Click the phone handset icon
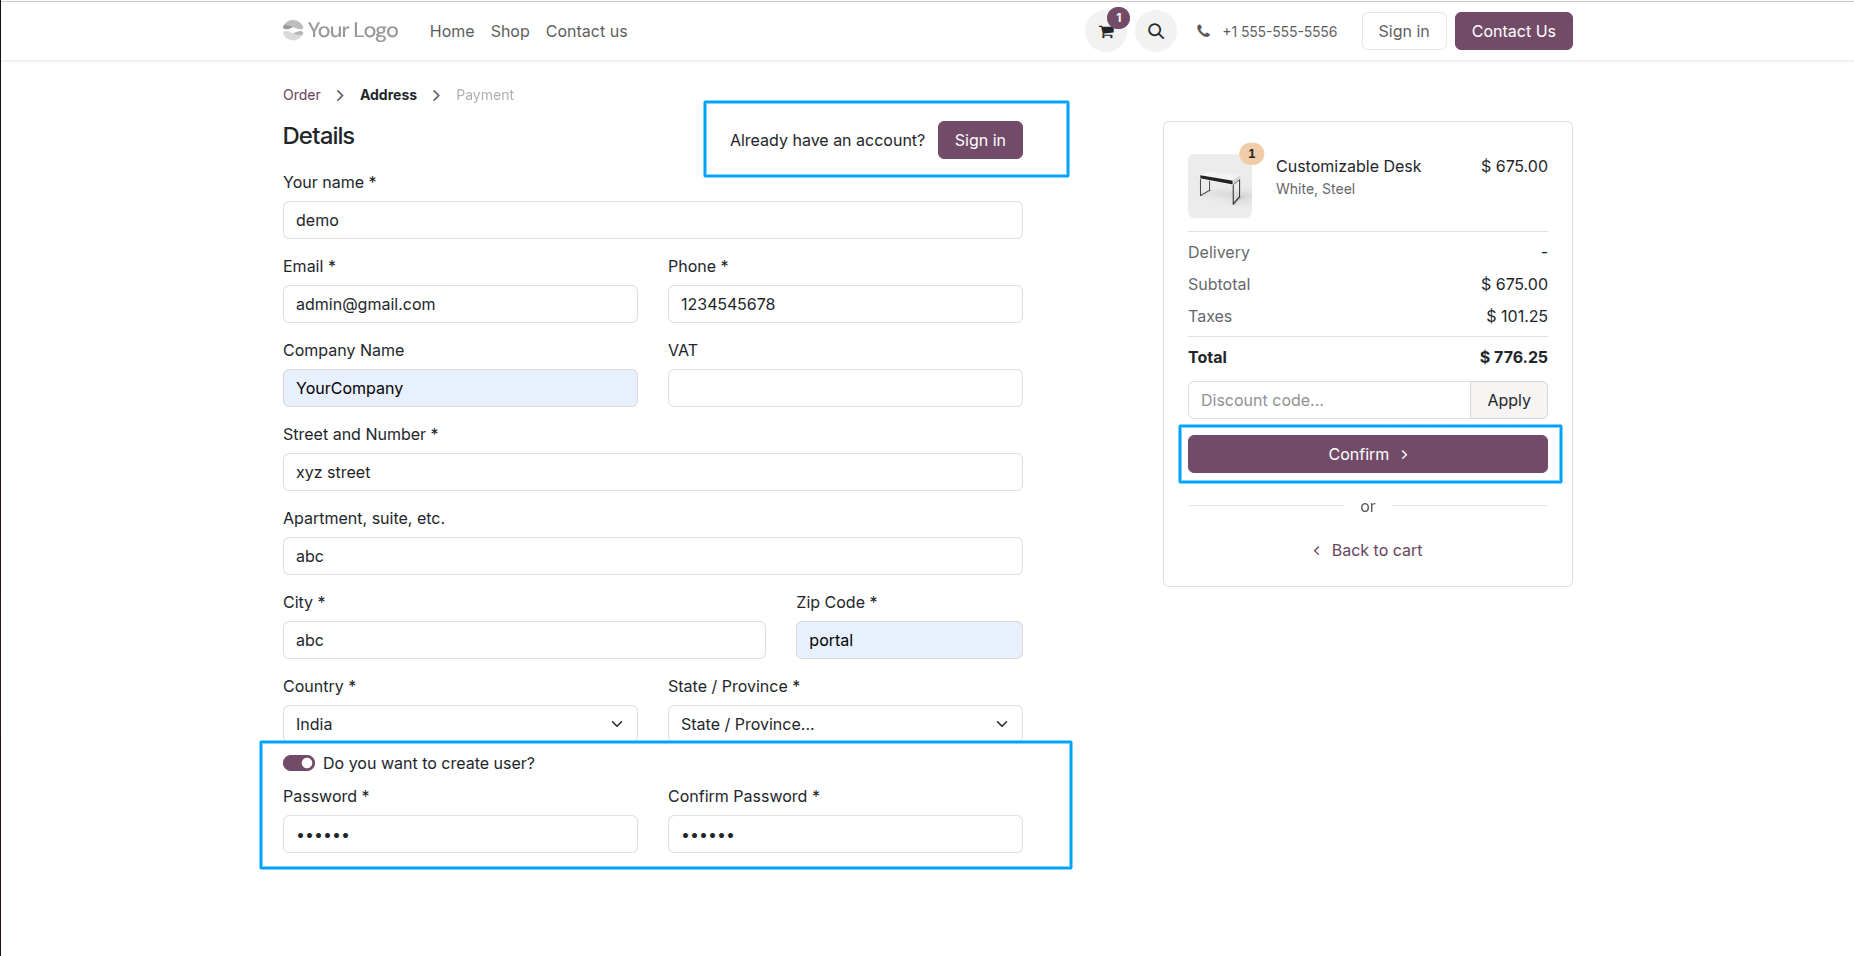This screenshot has width=1854, height=956. point(1203,31)
